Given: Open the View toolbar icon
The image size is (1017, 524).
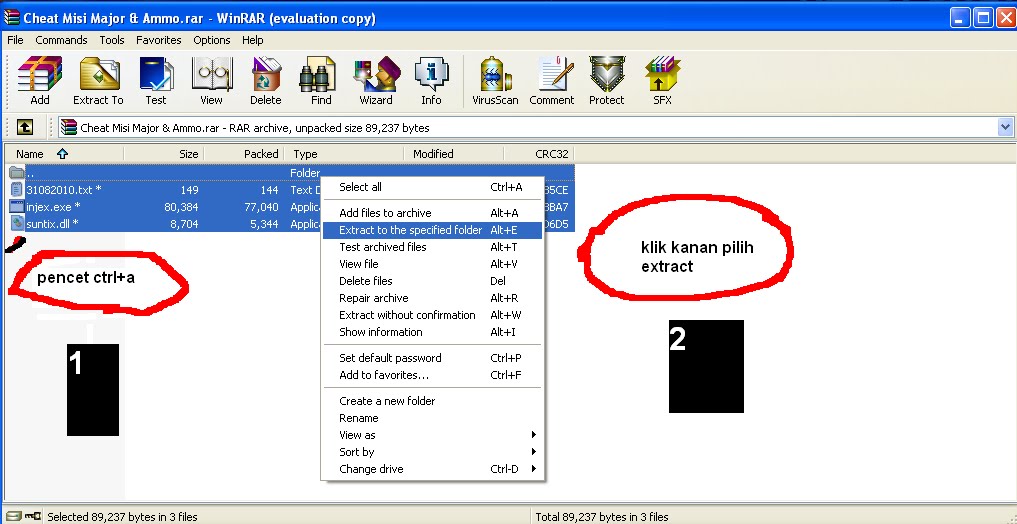Looking at the screenshot, I should [211, 73].
